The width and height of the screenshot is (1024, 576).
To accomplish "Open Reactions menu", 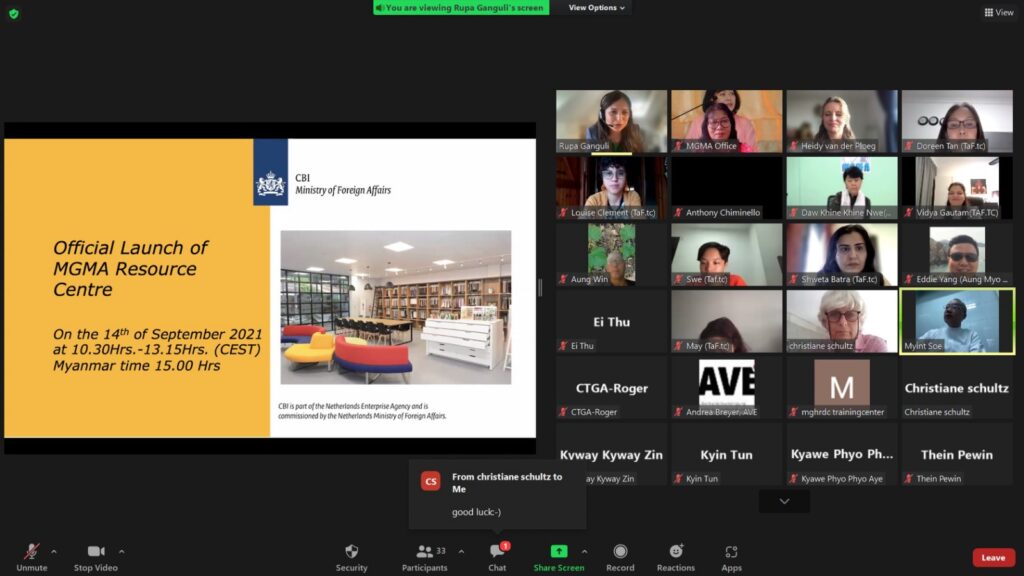I will (x=676, y=558).
